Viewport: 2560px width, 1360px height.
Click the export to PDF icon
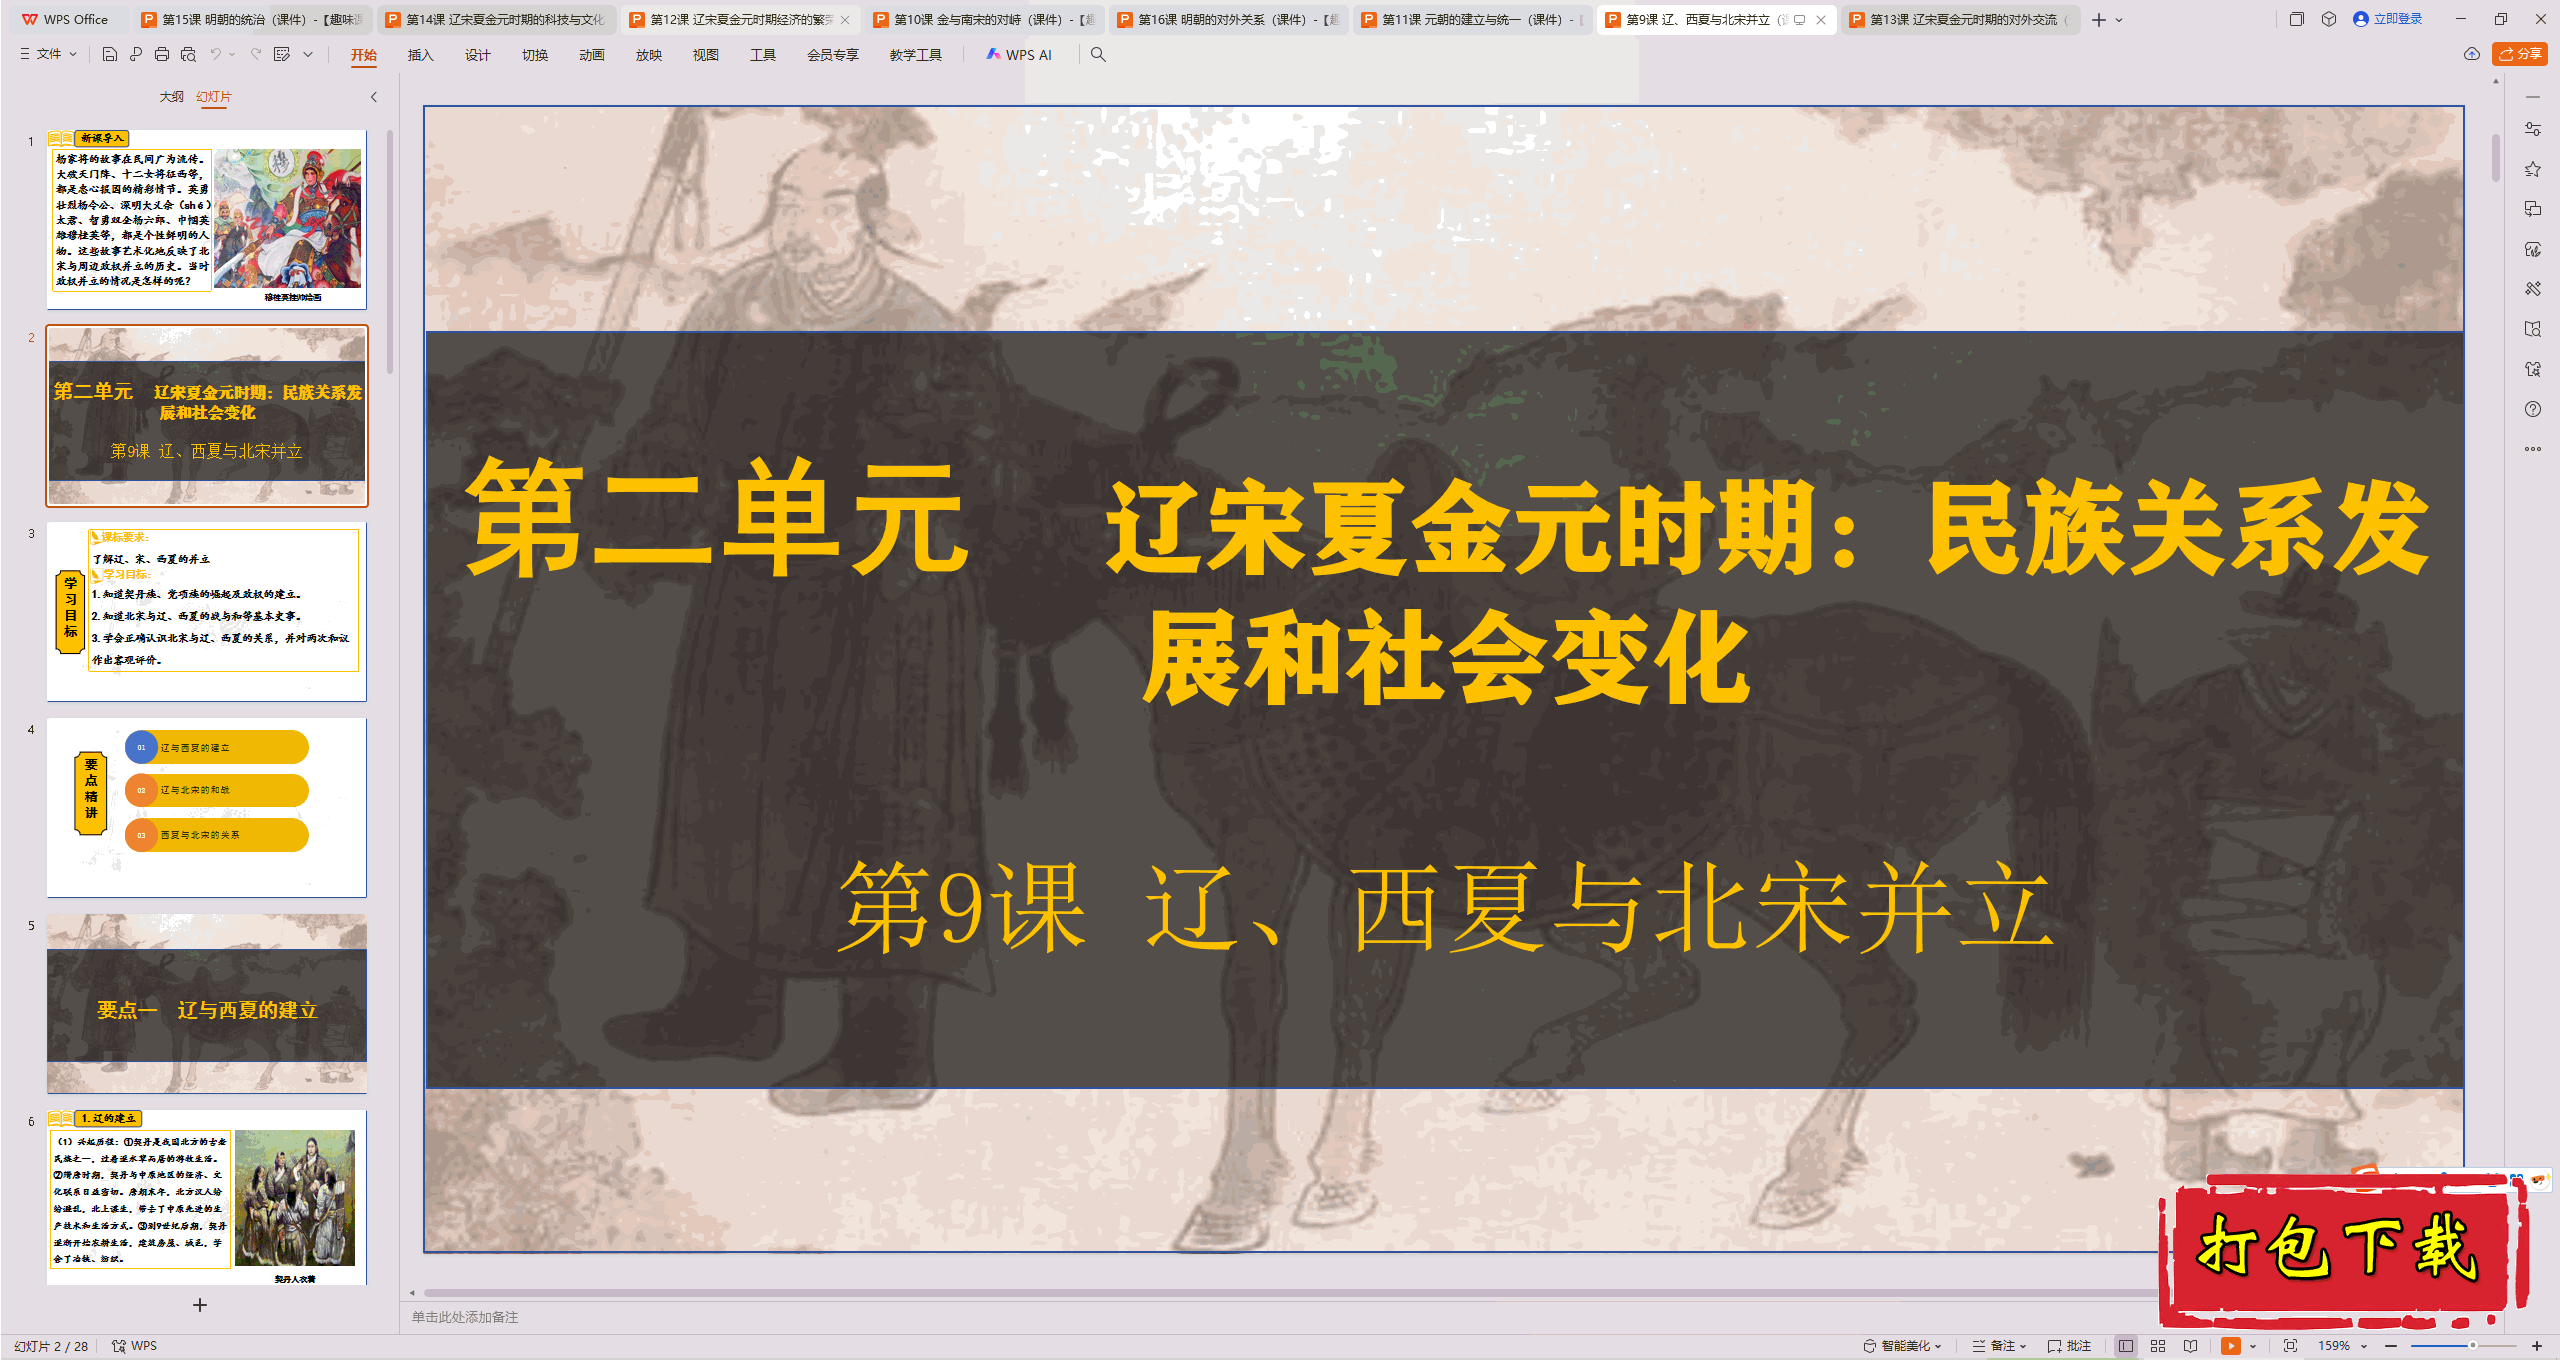point(136,54)
